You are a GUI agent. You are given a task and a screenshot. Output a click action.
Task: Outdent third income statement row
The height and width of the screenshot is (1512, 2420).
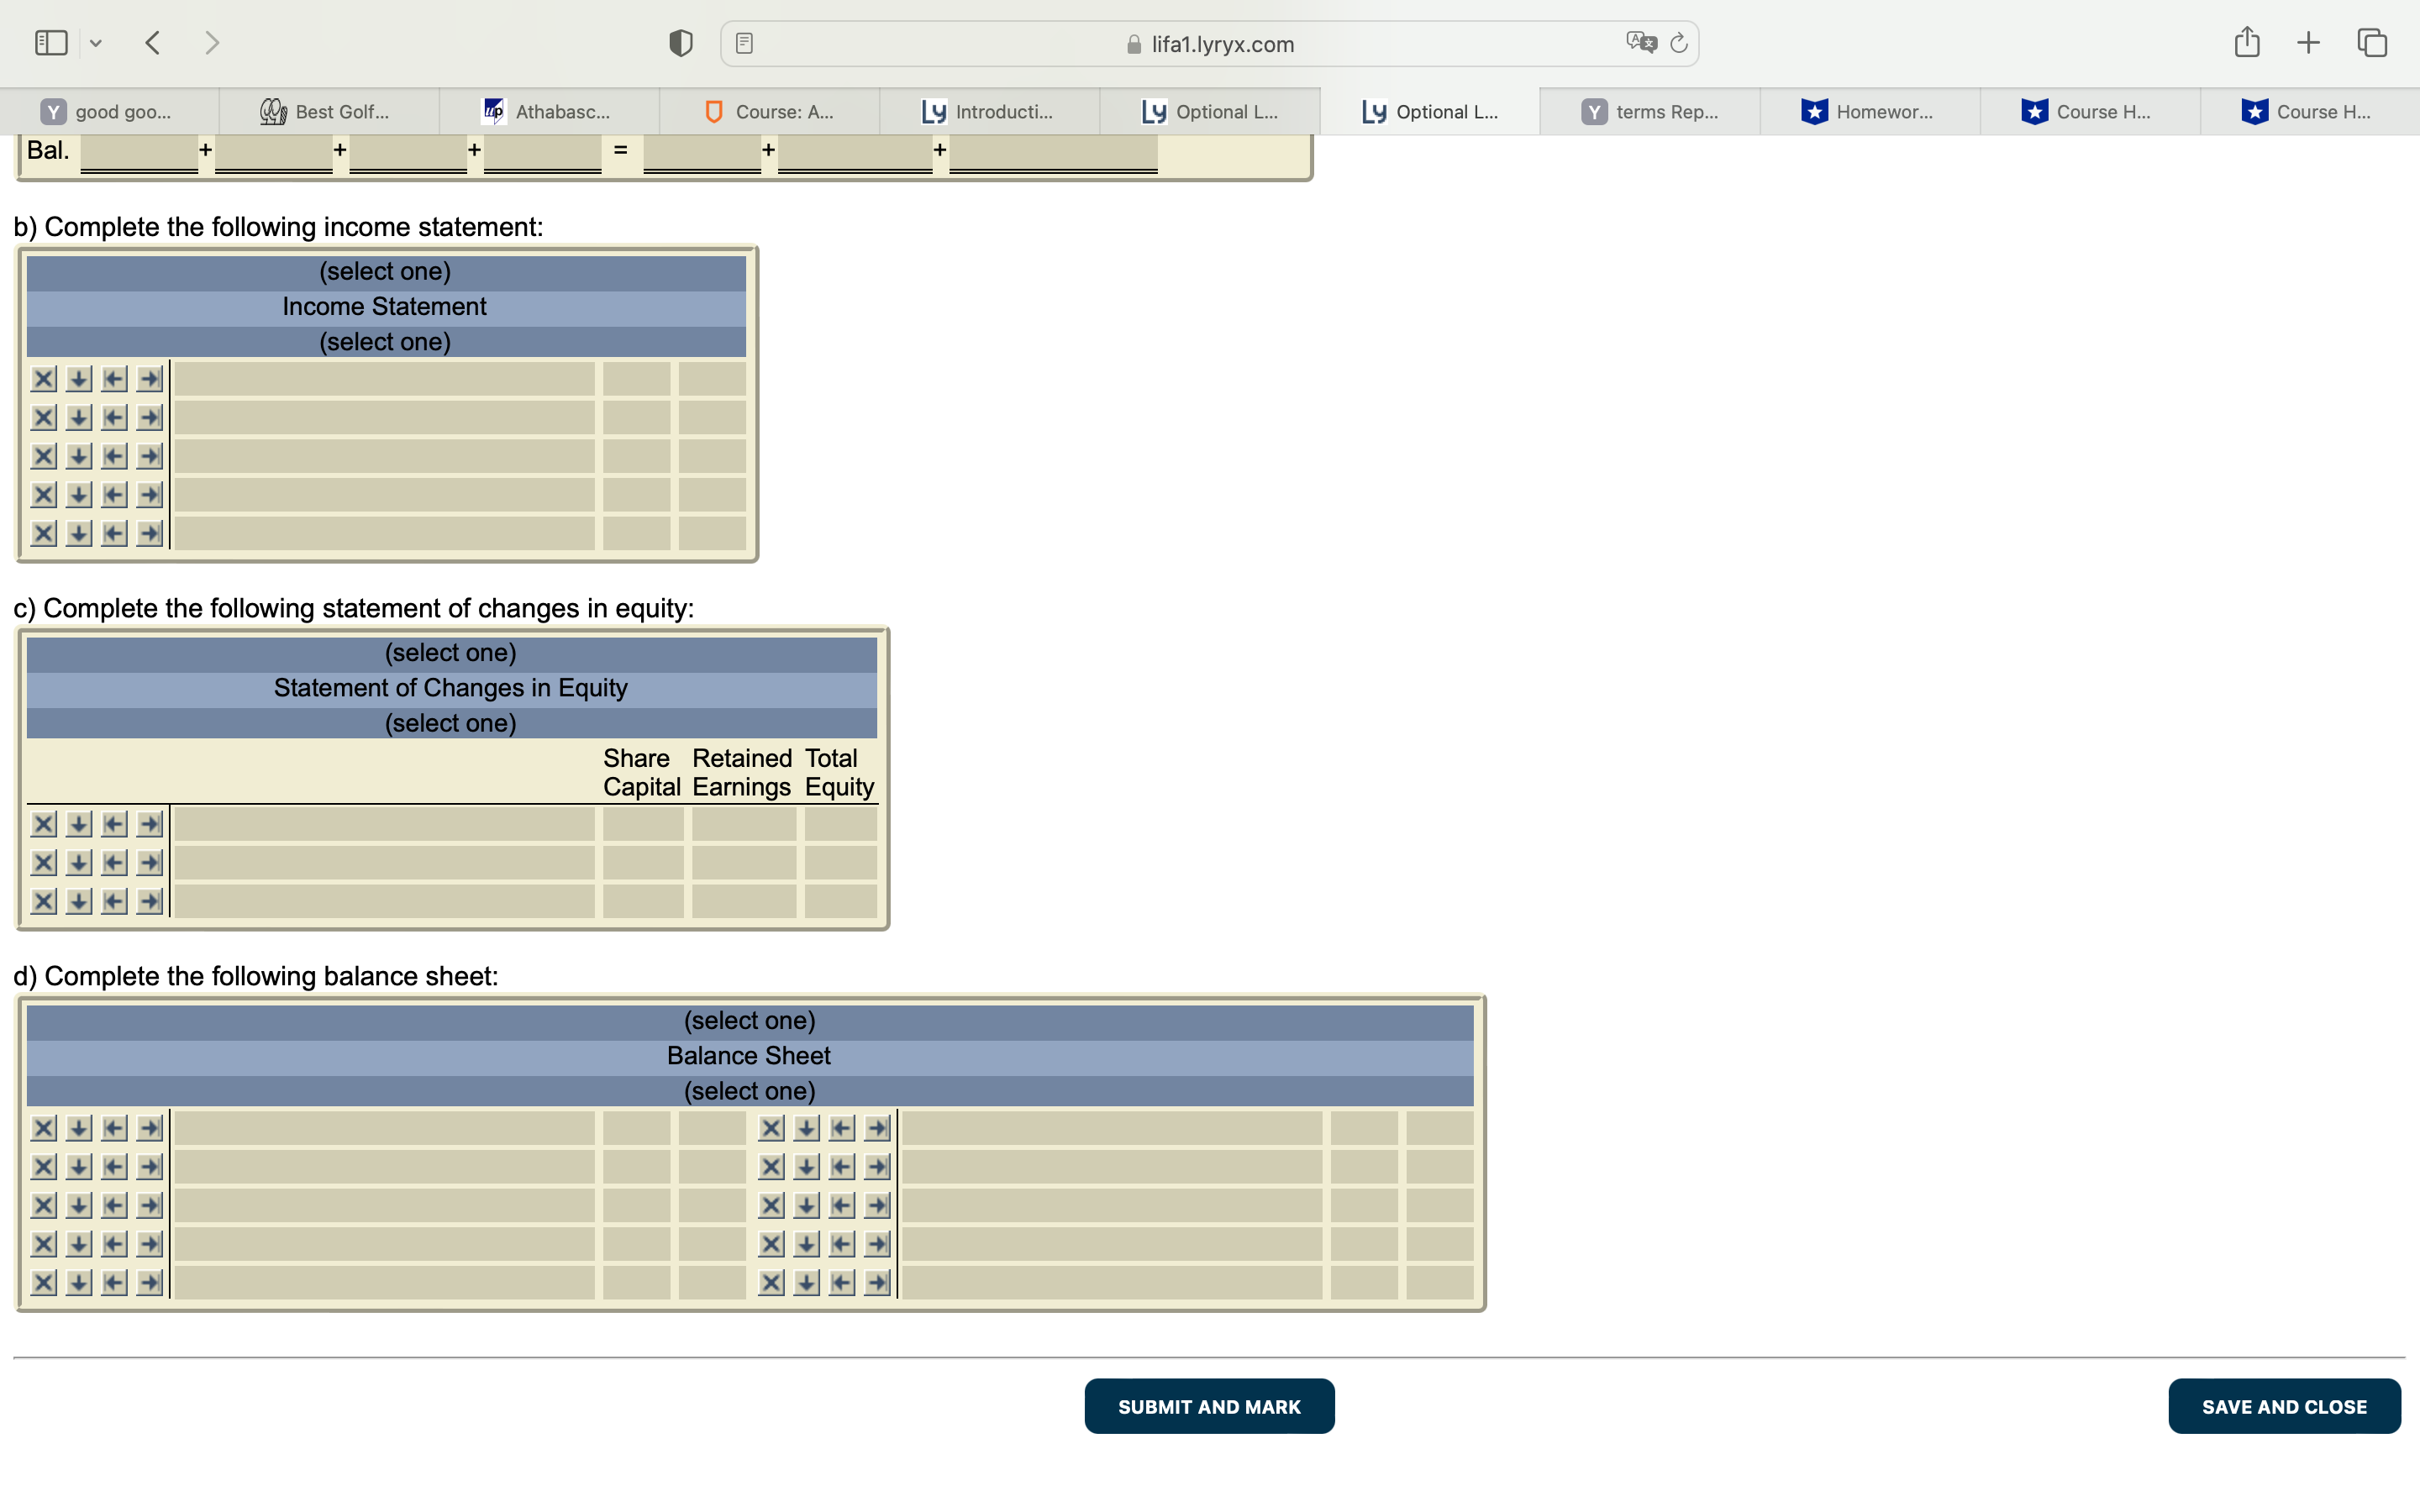(x=114, y=457)
